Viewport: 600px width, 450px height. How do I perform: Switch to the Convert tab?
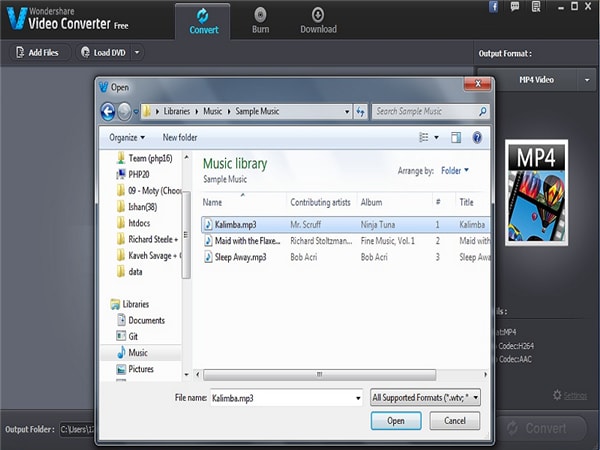[203, 21]
